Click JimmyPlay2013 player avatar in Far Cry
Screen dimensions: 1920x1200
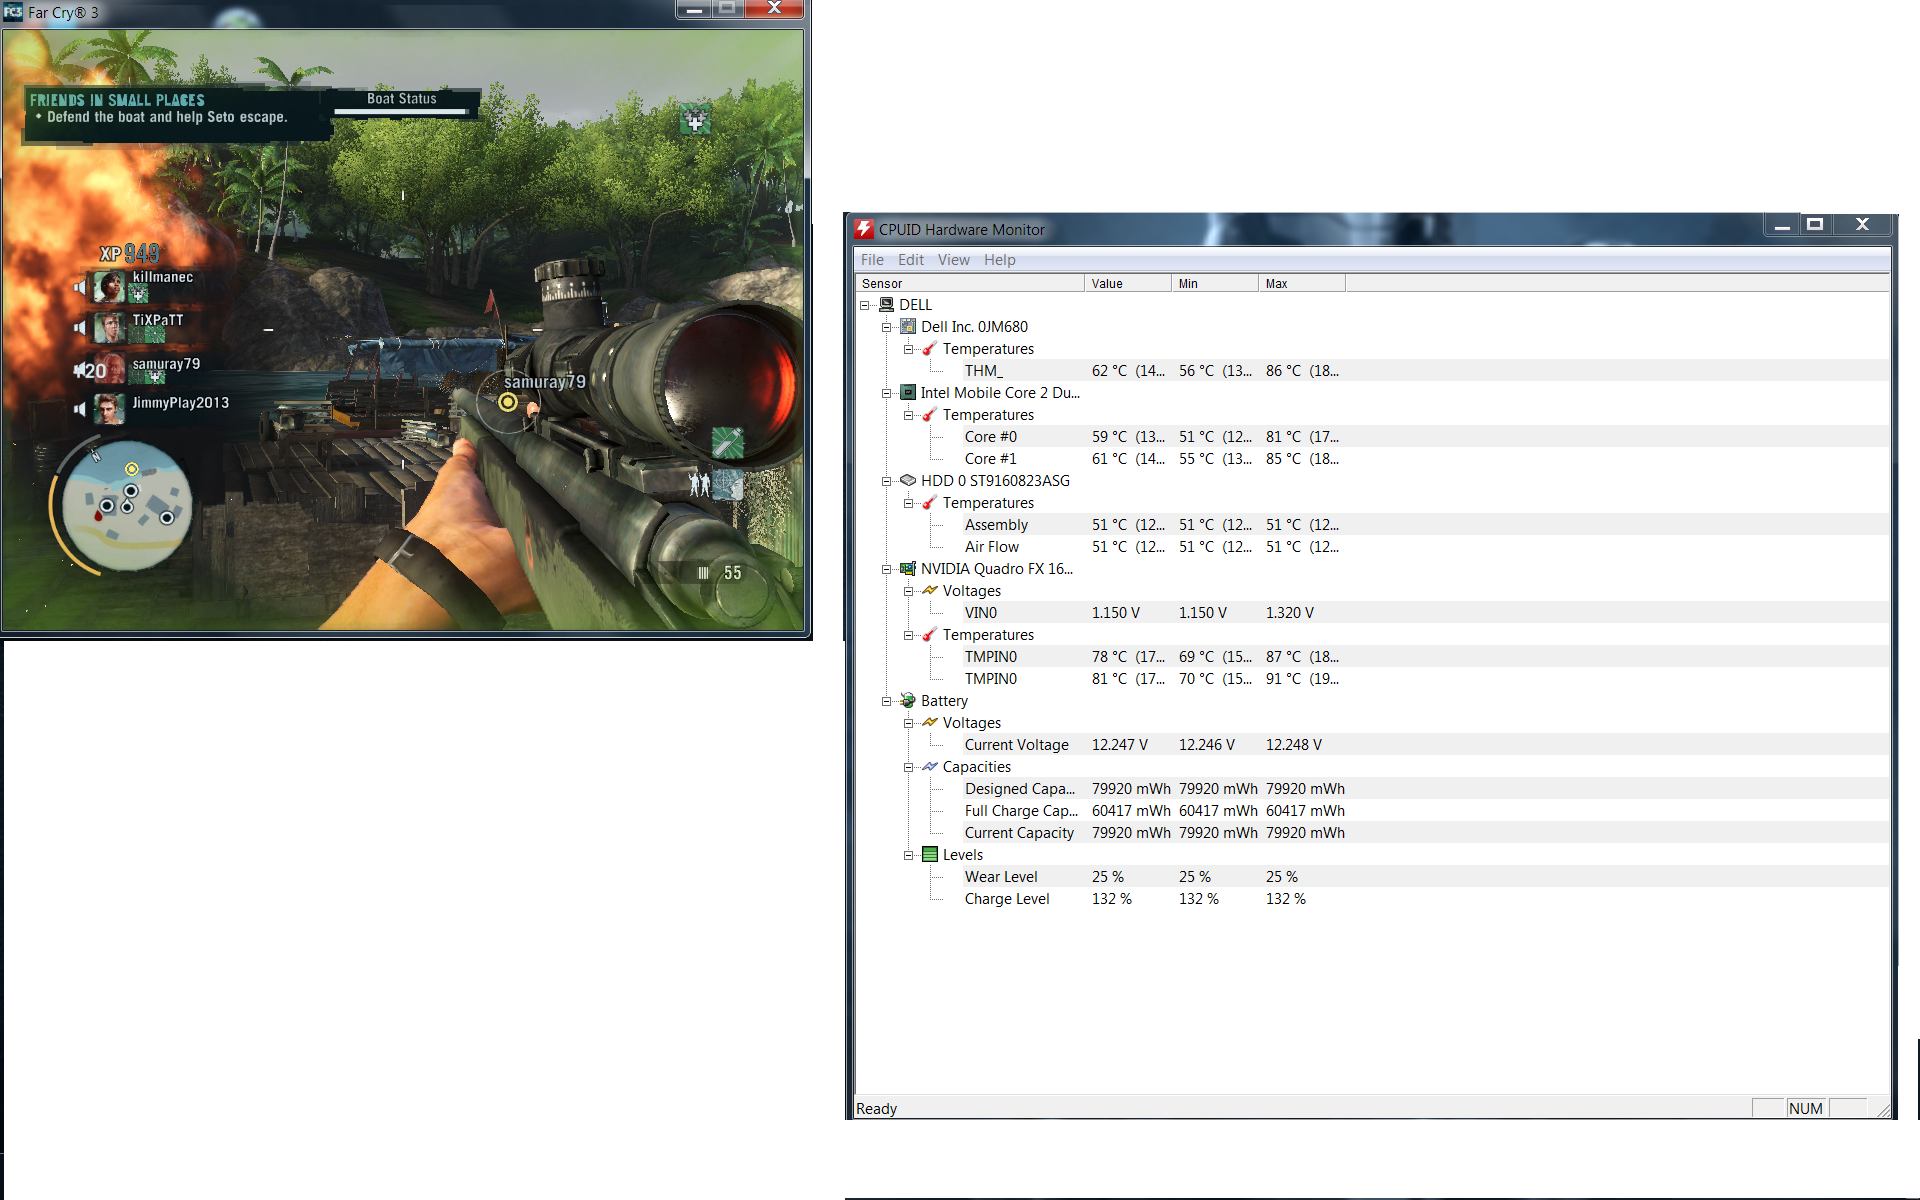click(x=109, y=408)
